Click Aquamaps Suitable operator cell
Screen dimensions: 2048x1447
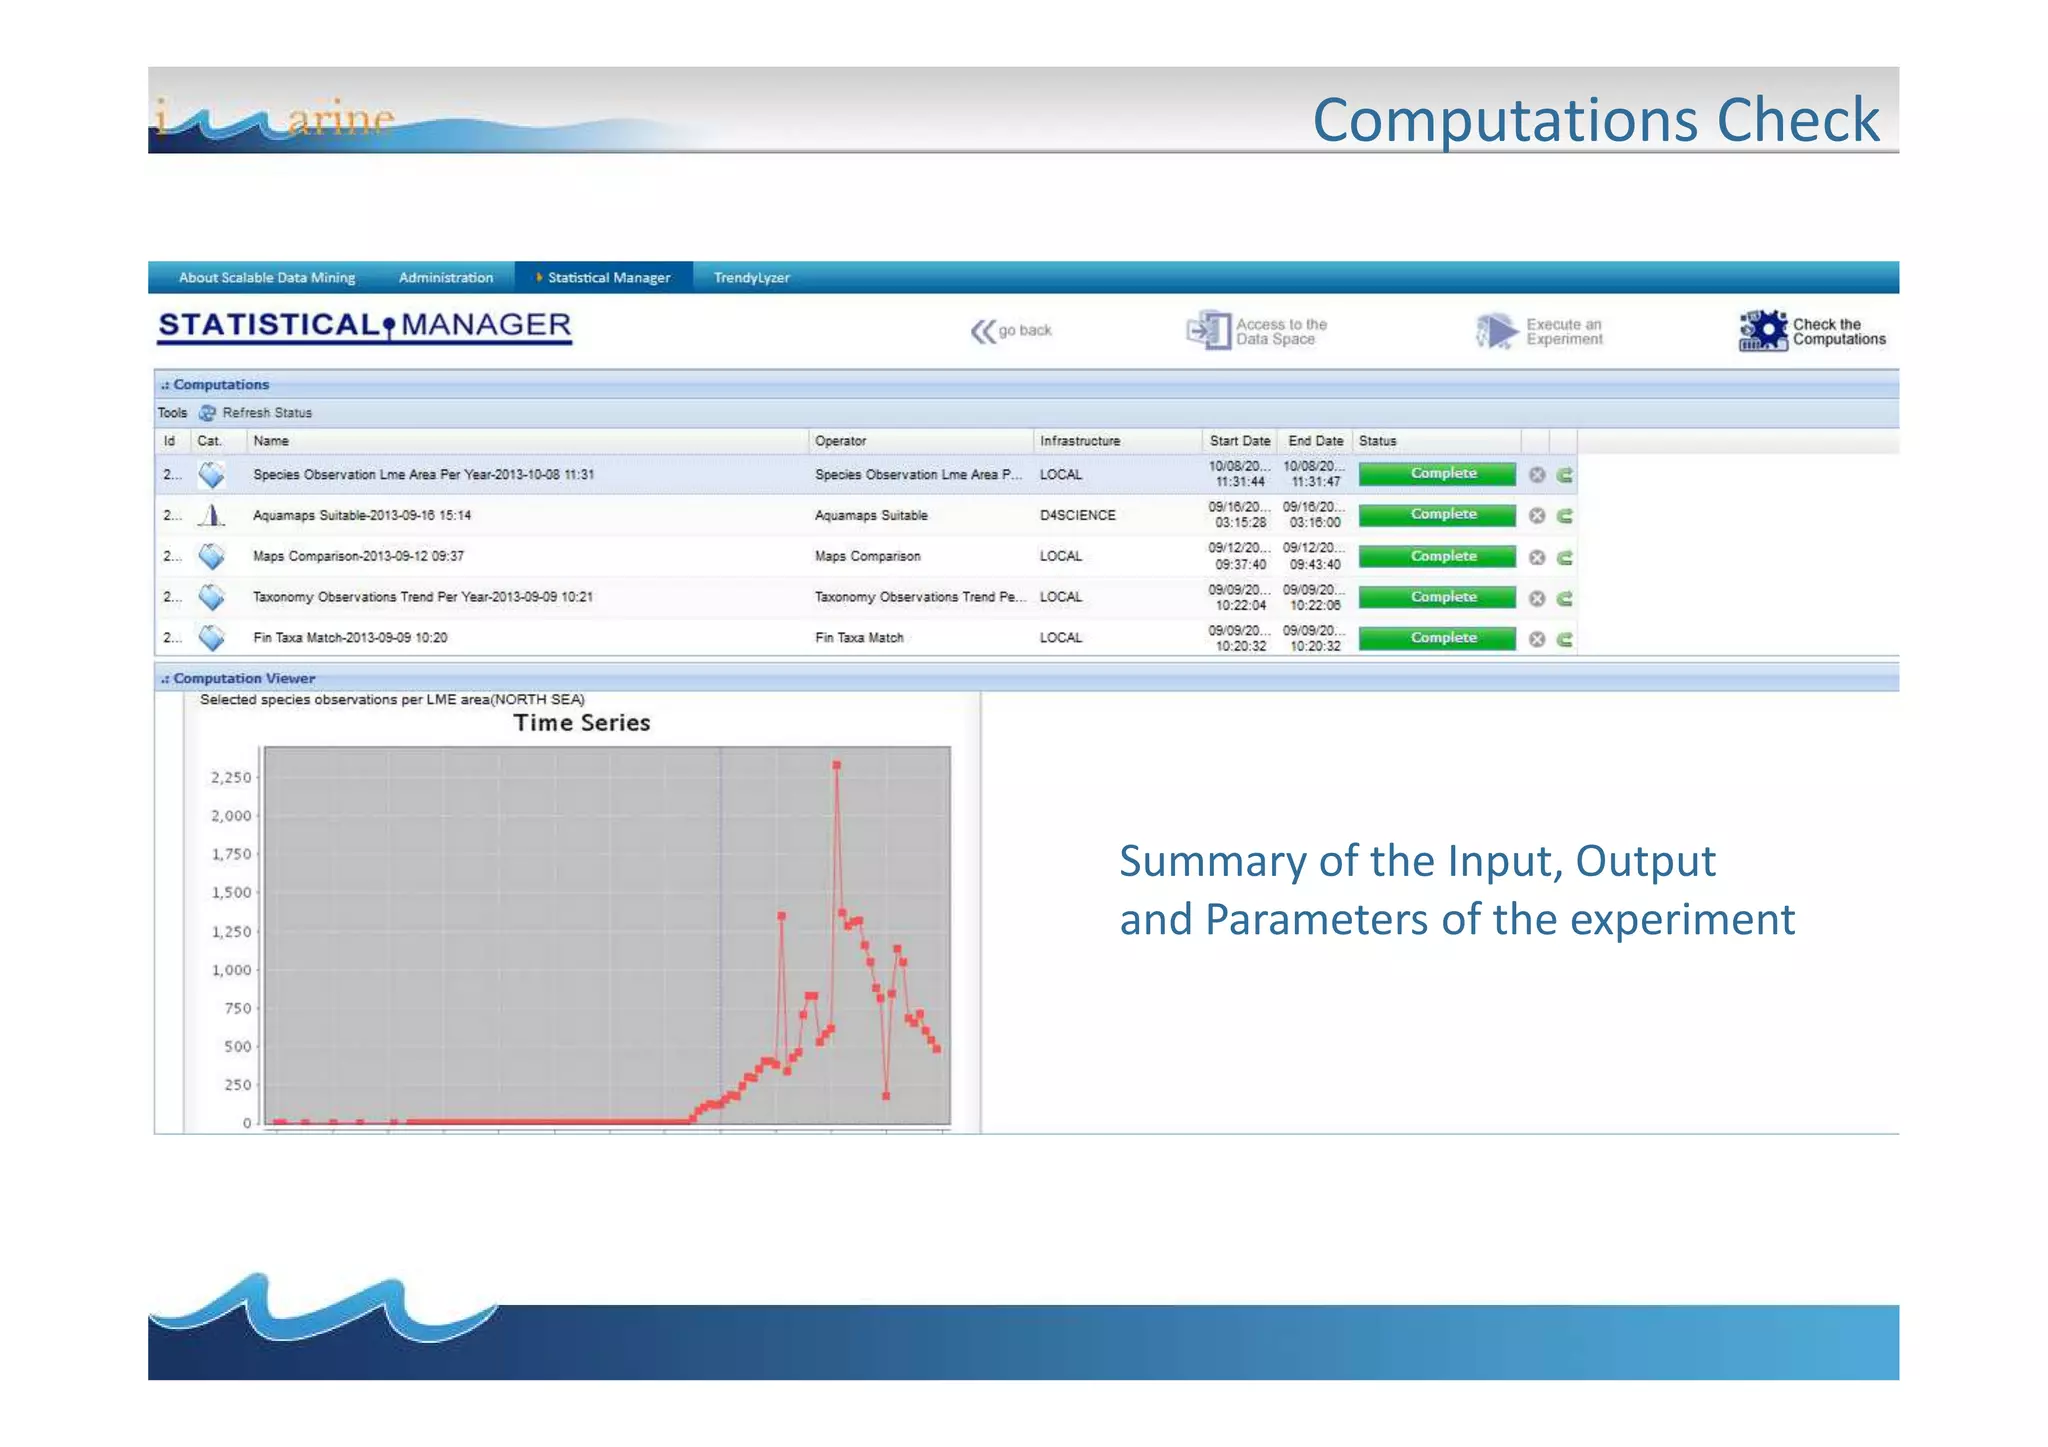click(x=871, y=516)
